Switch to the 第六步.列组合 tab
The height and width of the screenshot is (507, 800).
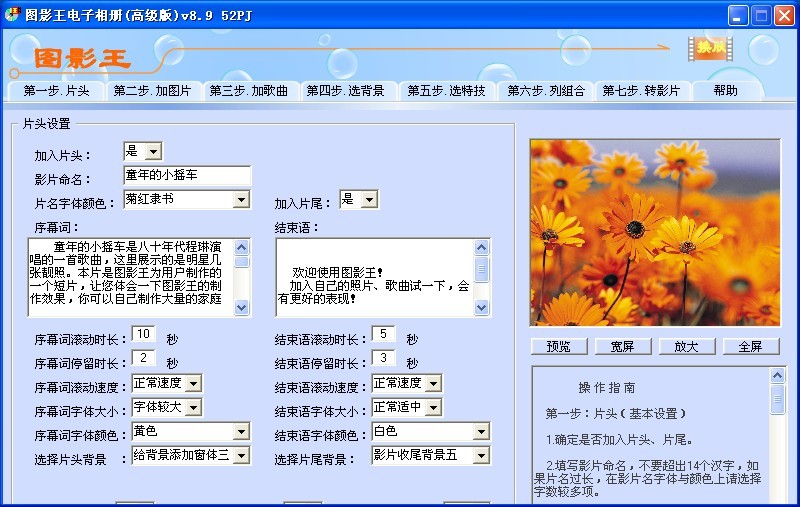(x=546, y=91)
